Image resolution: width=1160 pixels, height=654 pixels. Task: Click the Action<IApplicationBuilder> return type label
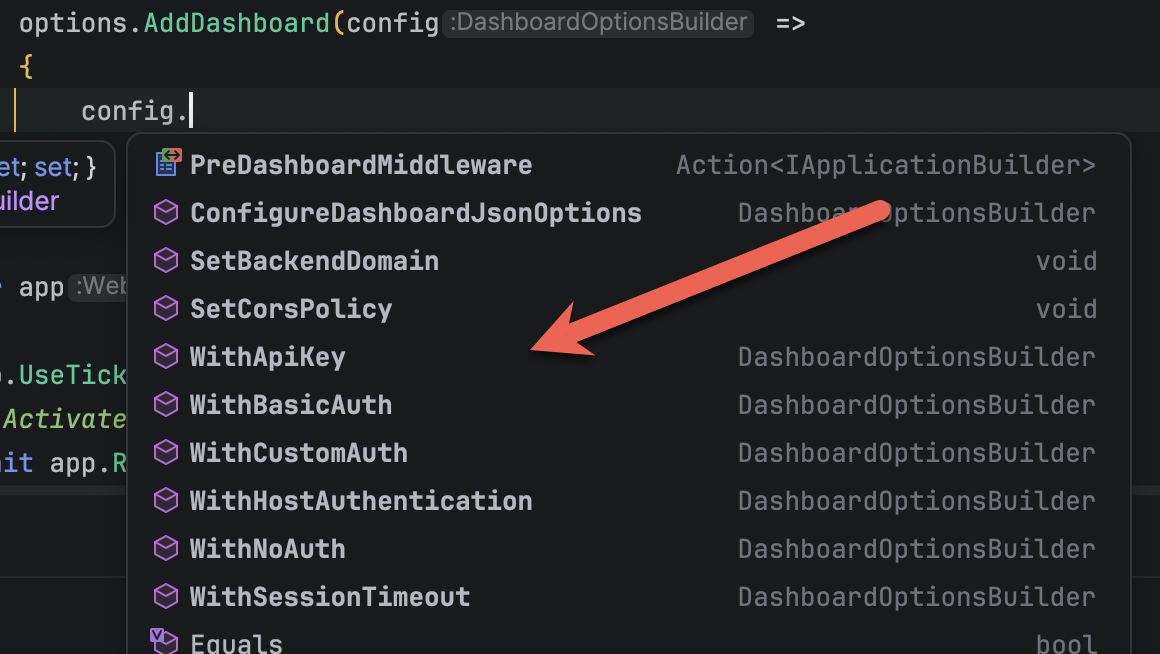886,165
